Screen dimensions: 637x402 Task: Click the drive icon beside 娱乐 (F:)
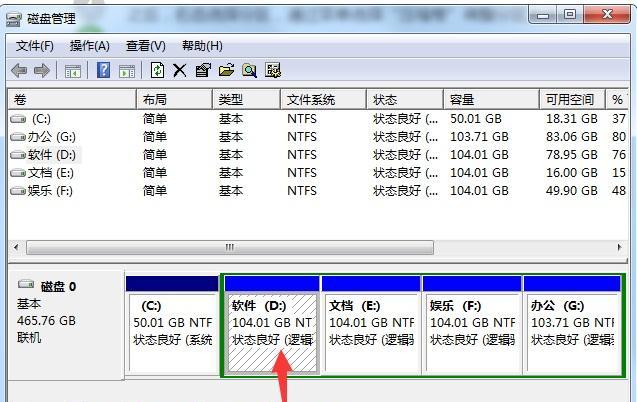click(x=18, y=190)
